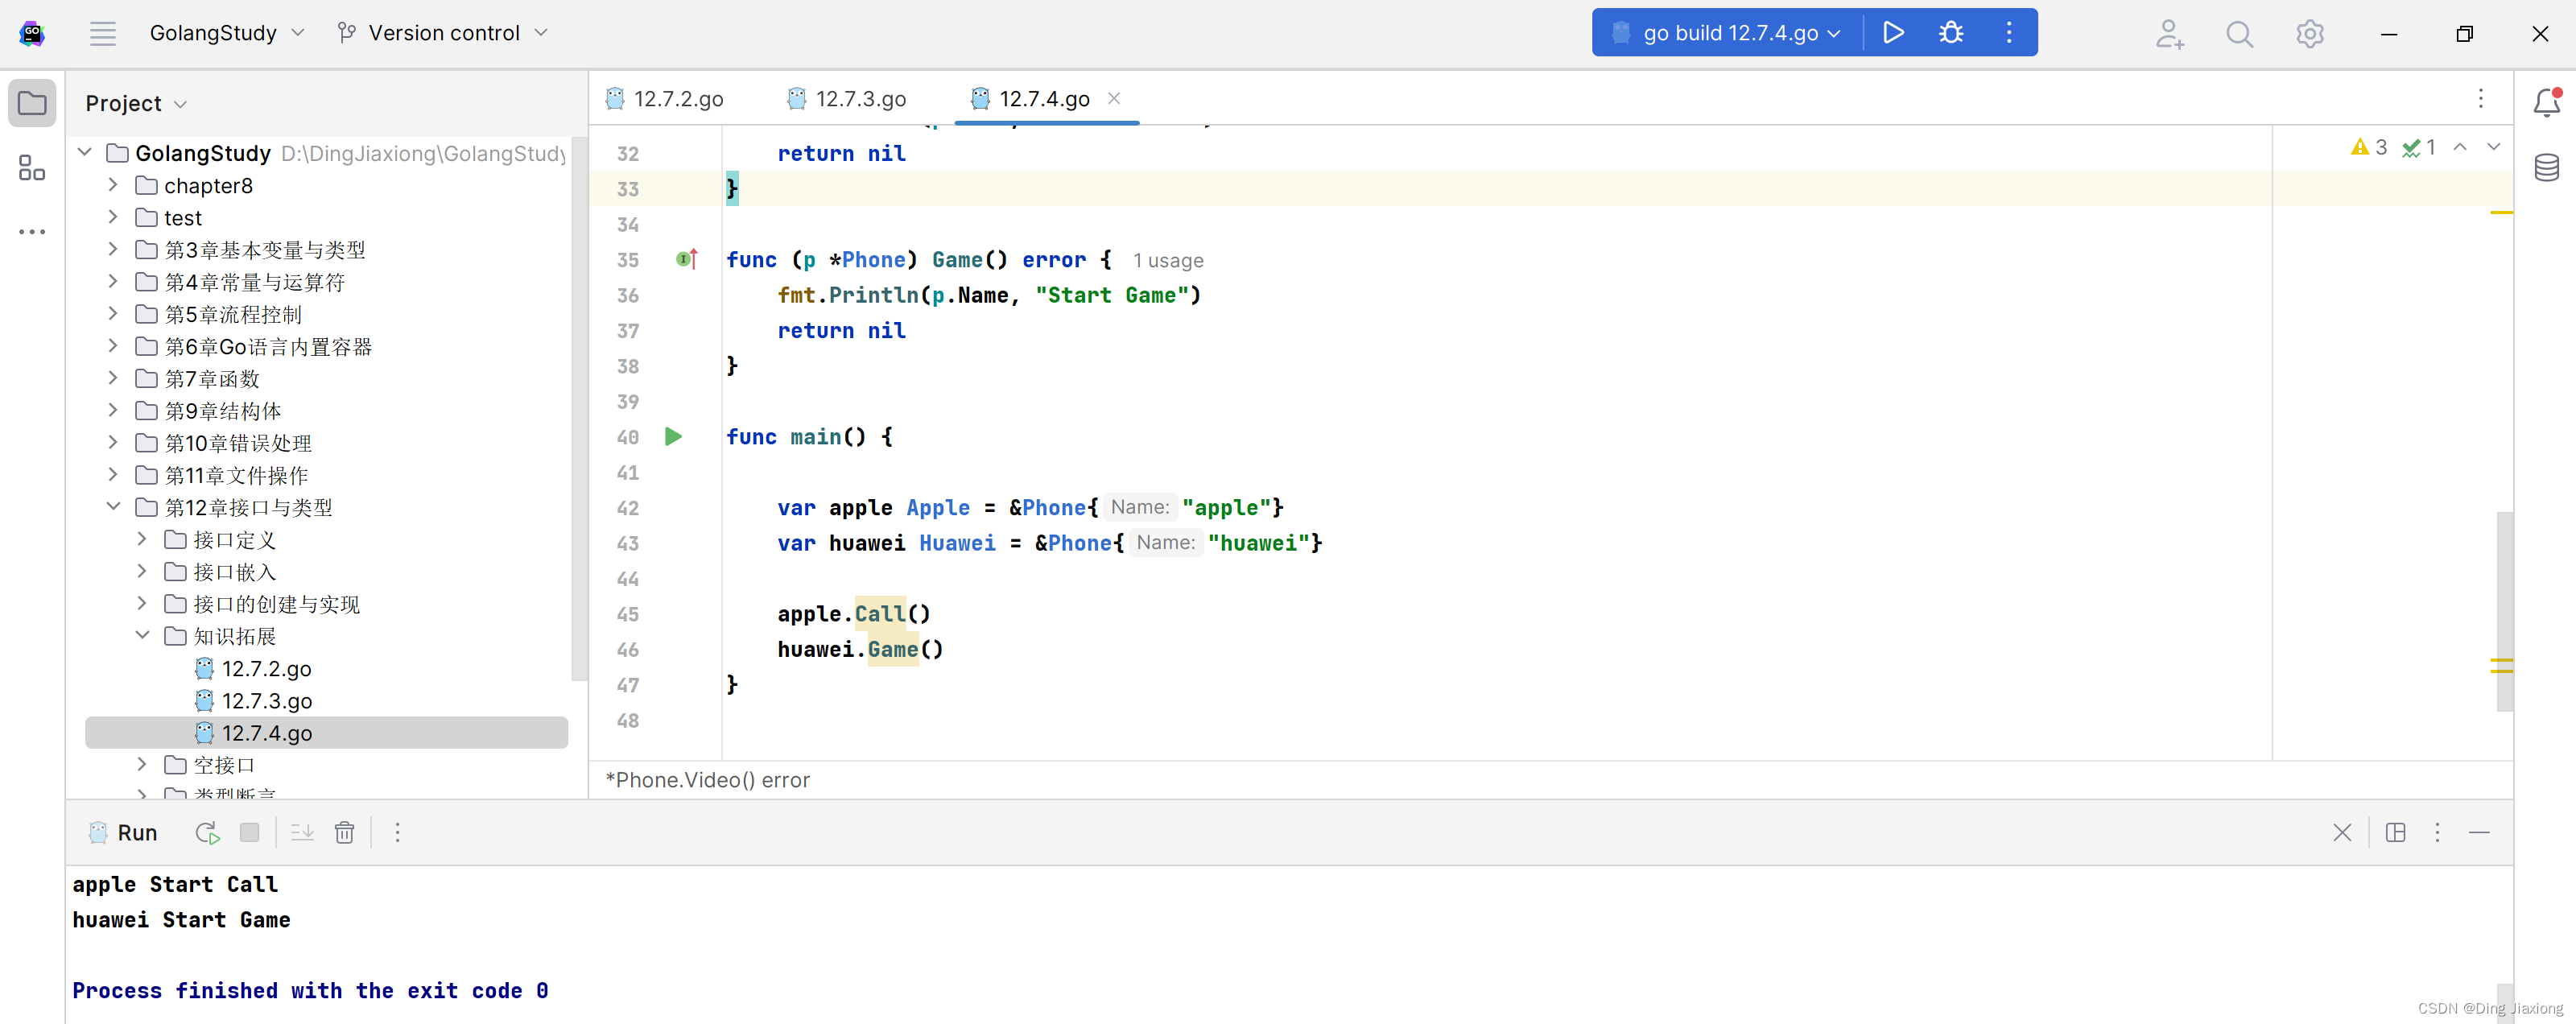Open the Database tool window icon
This screenshot has height=1024, width=2576.
(x=2546, y=167)
